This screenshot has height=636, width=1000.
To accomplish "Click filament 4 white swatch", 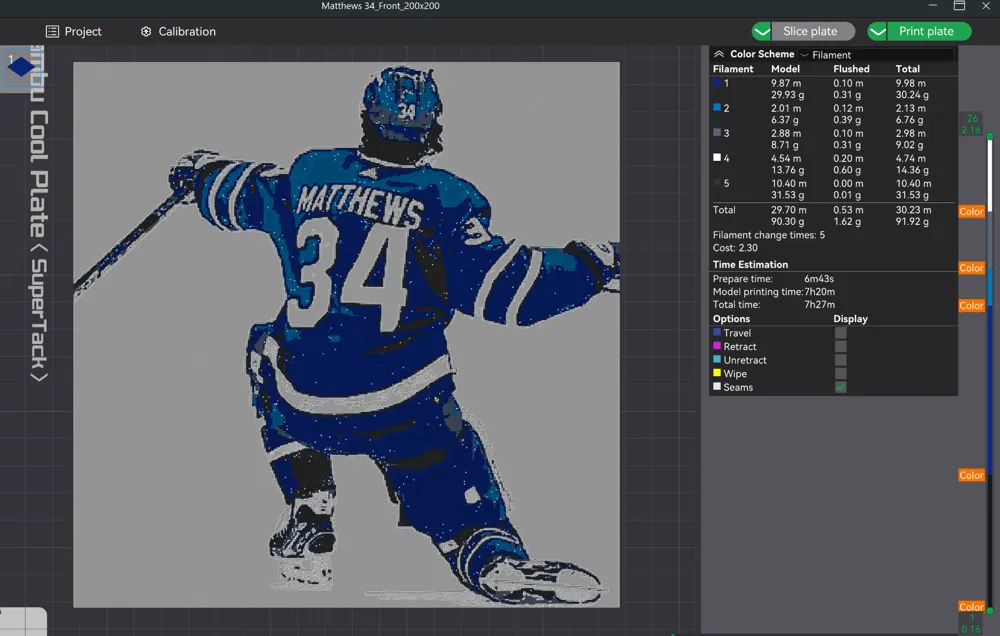I will (717, 158).
